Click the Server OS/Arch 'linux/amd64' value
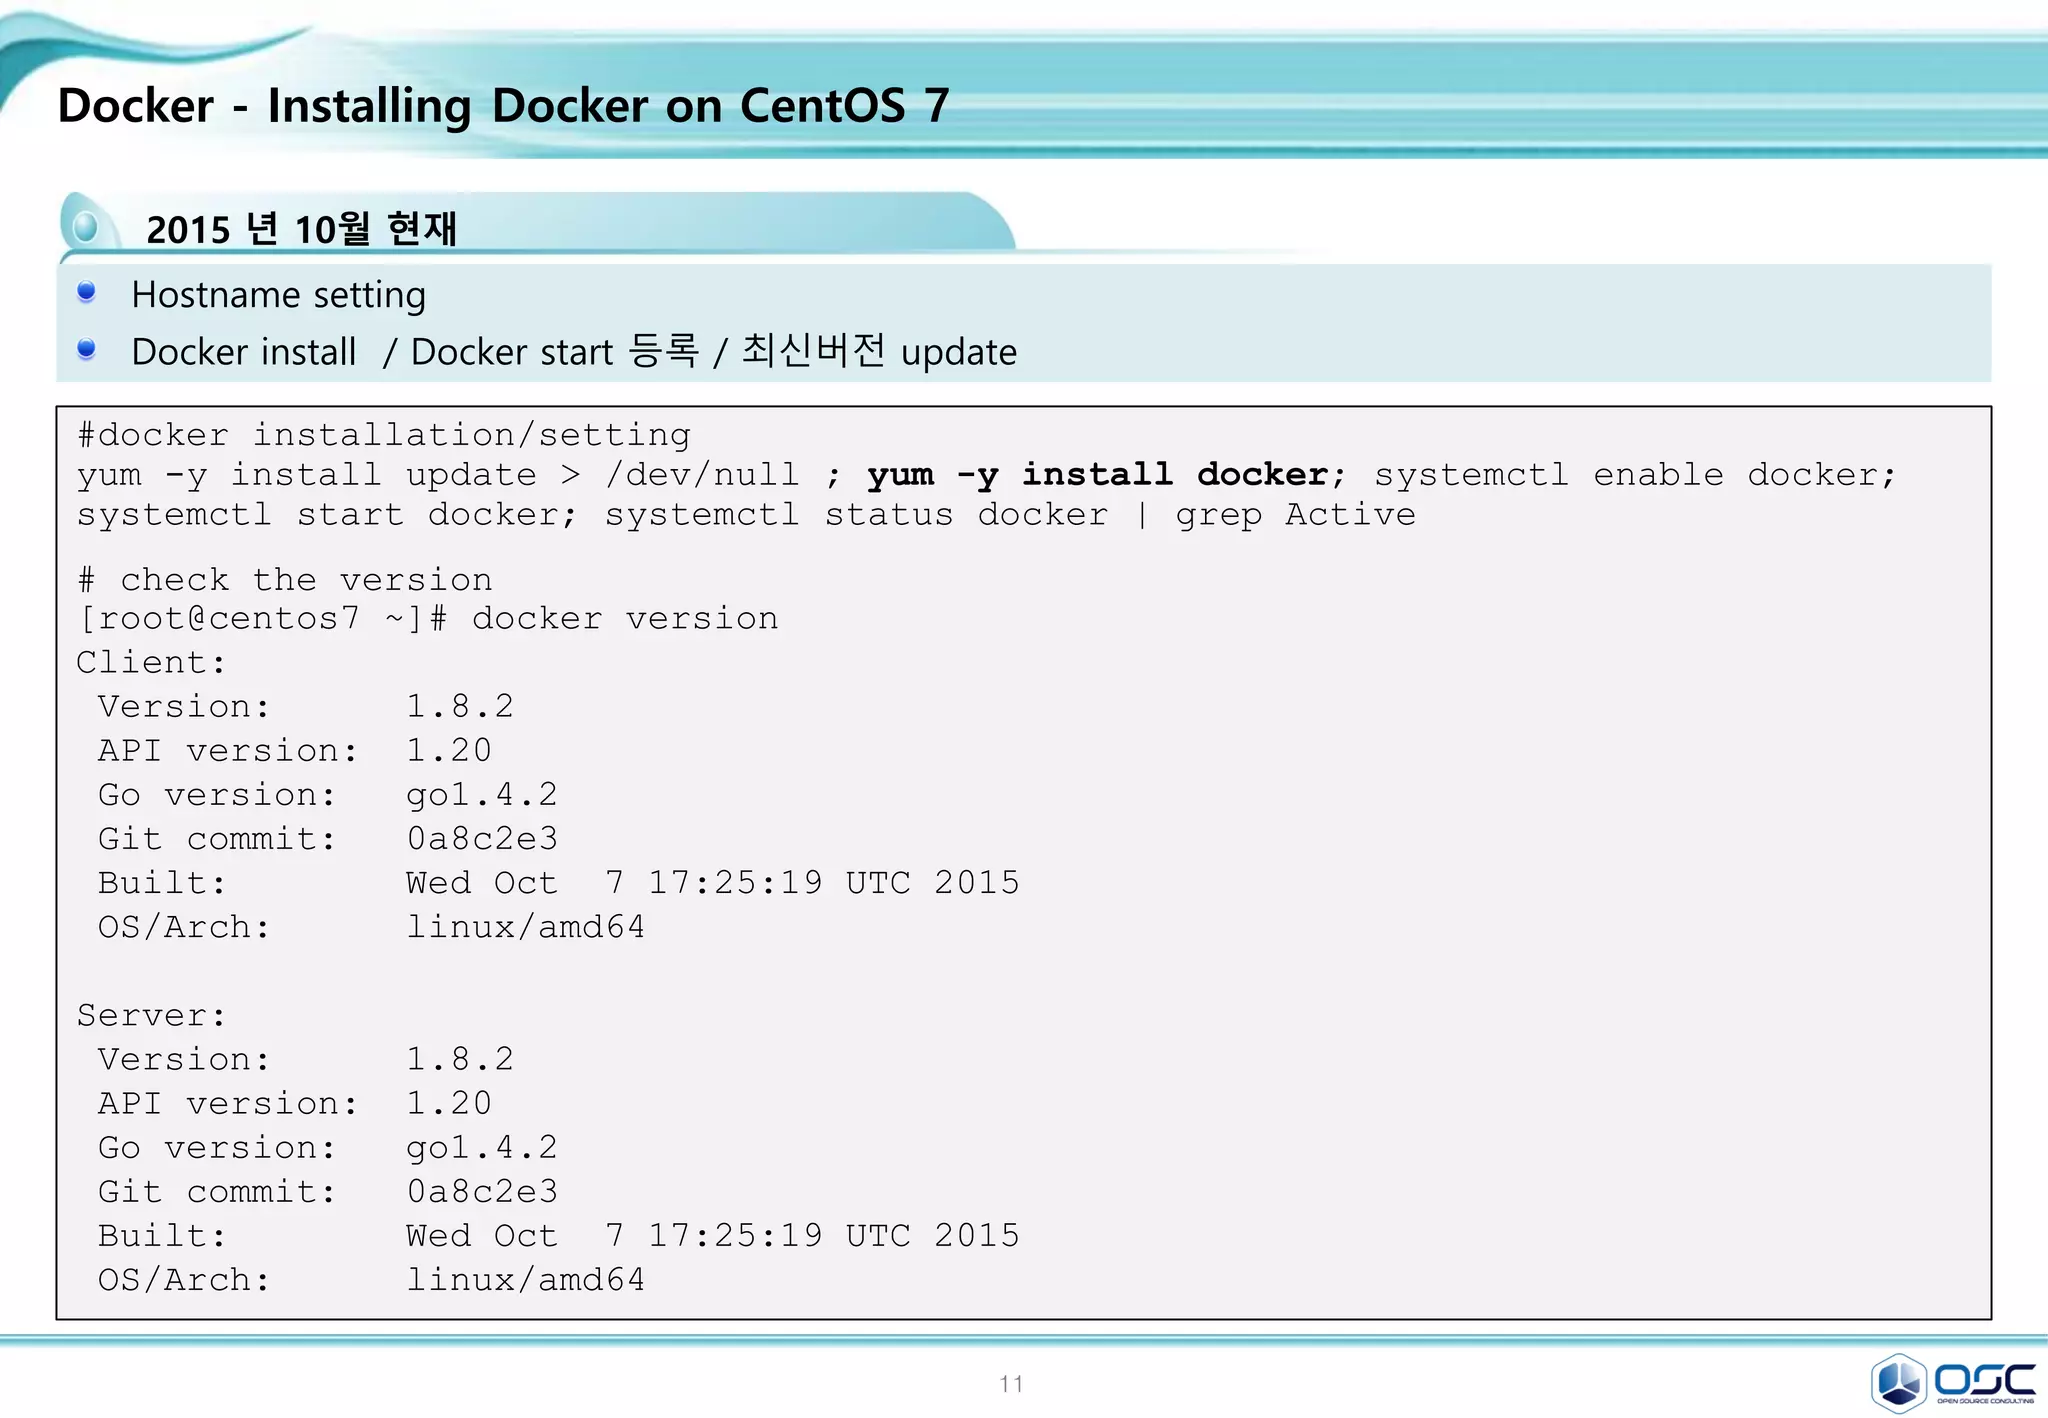Viewport: 2048px width, 1418px height. (x=525, y=1280)
